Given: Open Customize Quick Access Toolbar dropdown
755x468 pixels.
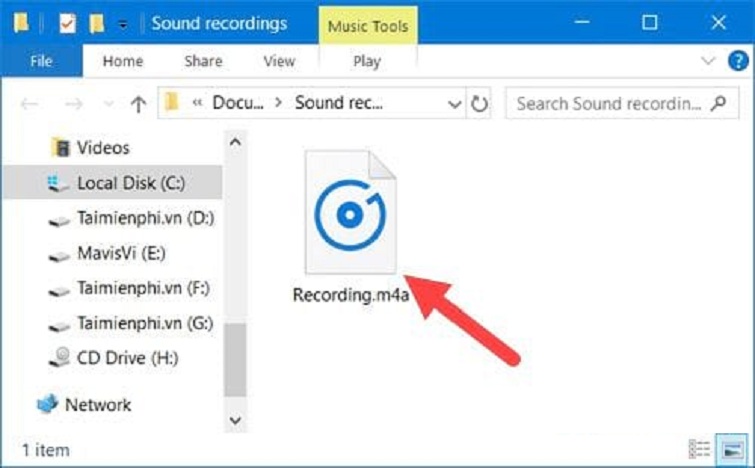Looking at the screenshot, I should coord(123,23).
